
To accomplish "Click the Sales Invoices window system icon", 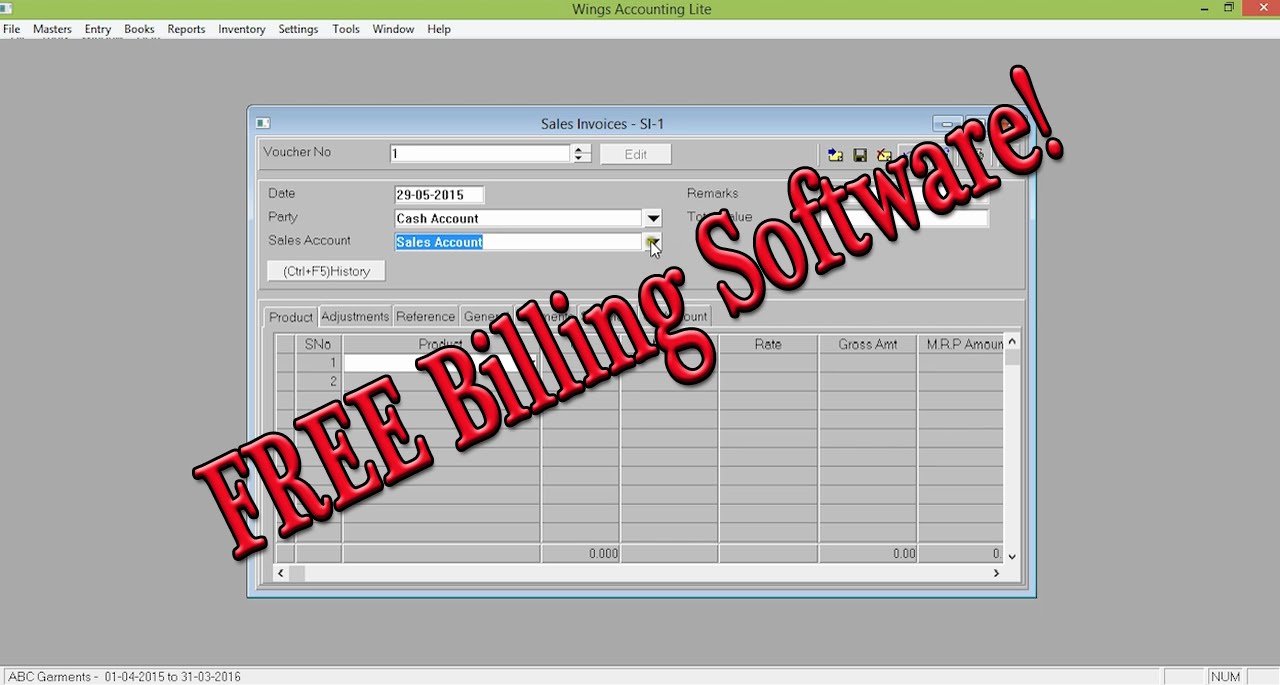I will tap(263, 123).
